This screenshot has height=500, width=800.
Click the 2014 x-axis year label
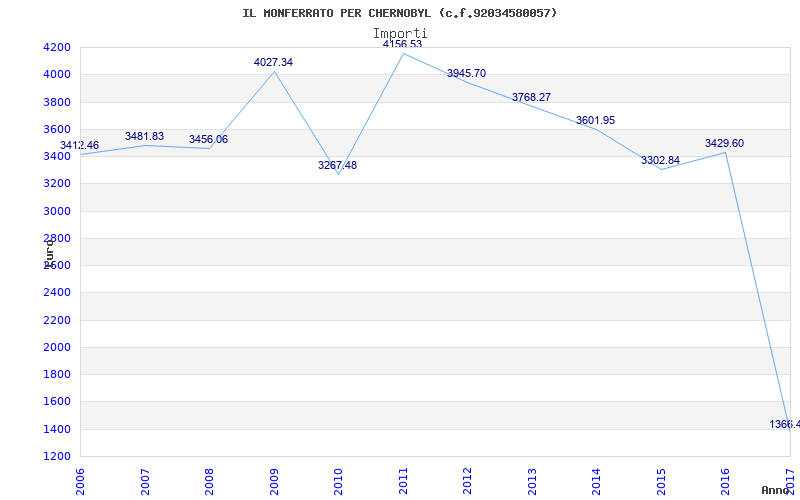click(596, 481)
